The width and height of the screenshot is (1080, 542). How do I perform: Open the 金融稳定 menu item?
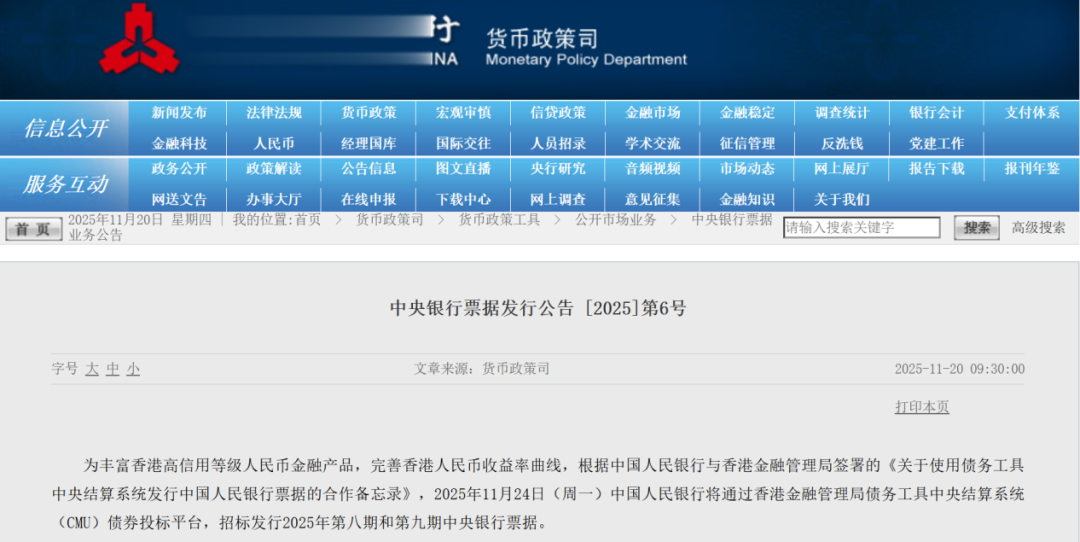(747, 113)
